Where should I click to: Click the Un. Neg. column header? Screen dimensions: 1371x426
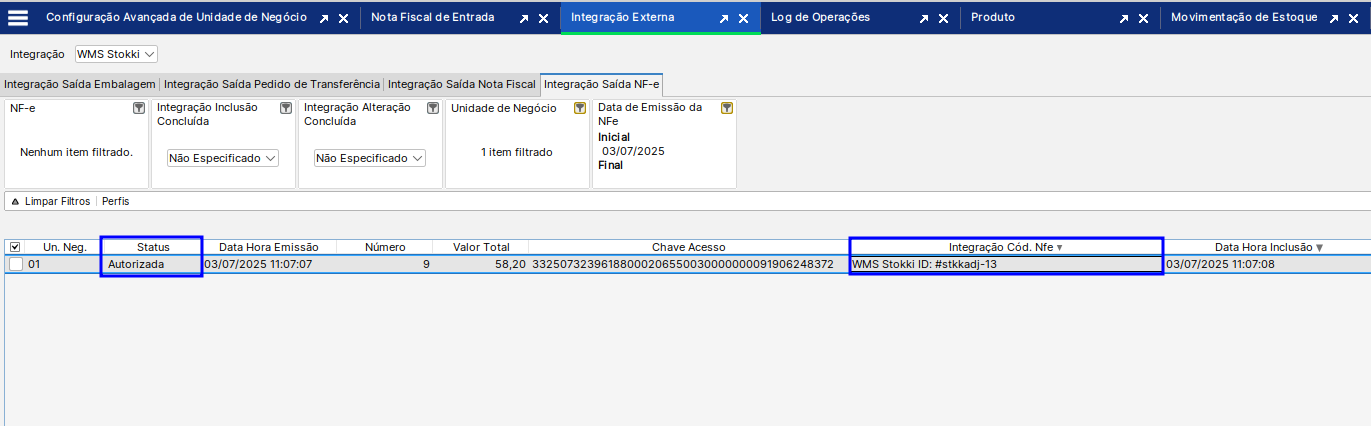pyautogui.click(x=64, y=247)
